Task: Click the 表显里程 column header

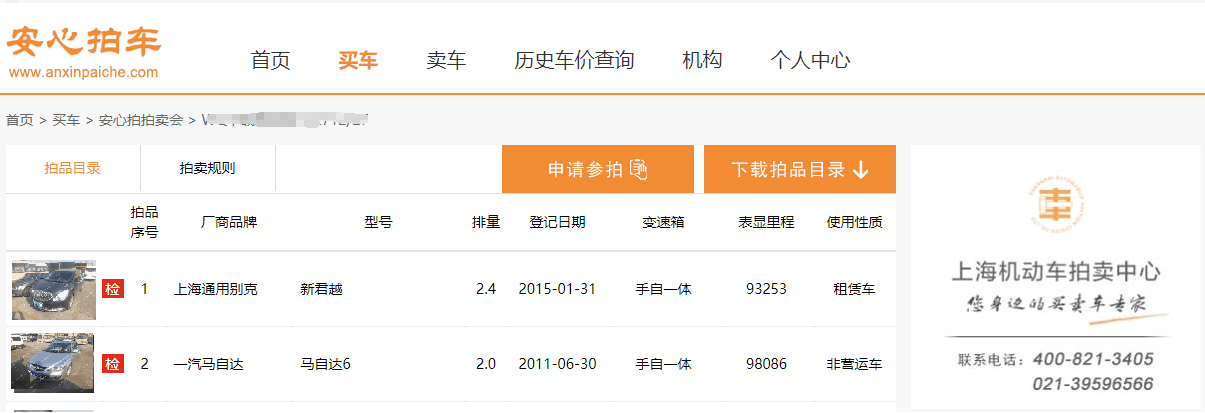Action: tap(766, 222)
